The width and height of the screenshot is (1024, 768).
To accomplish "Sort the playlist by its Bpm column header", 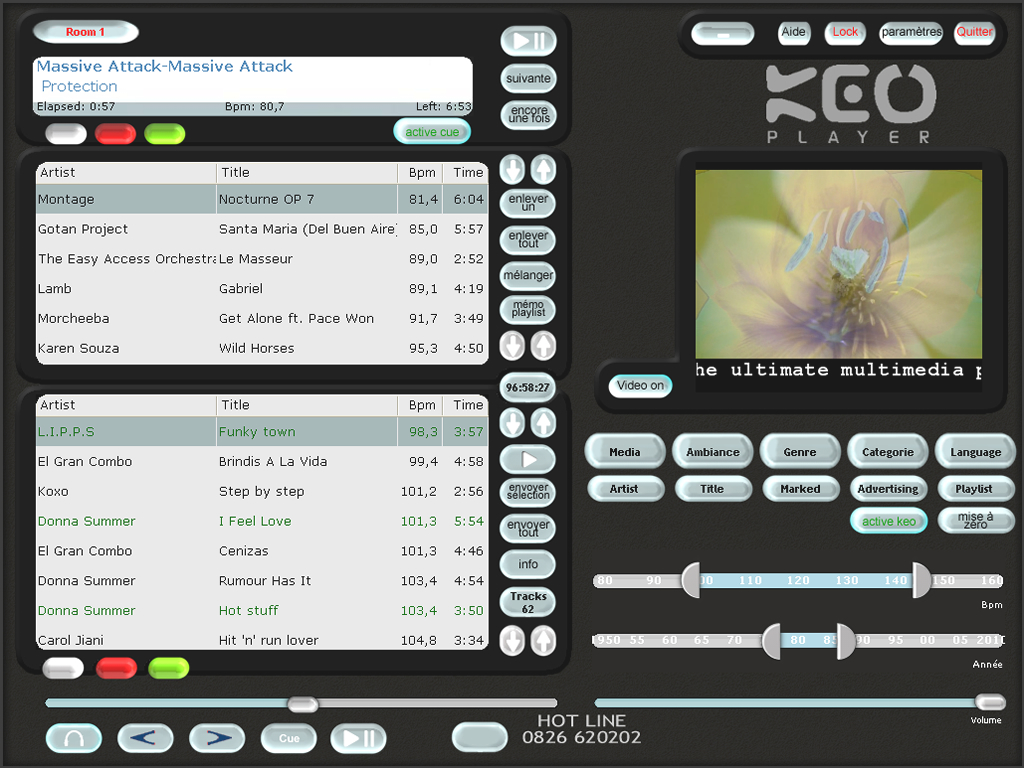I will (422, 173).
